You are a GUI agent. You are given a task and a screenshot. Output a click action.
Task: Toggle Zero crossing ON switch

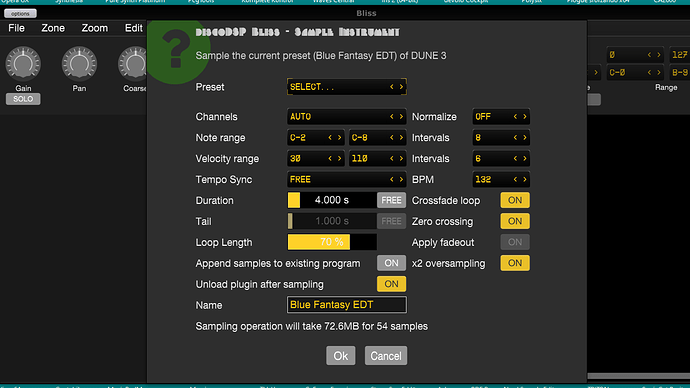click(x=515, y=221)
